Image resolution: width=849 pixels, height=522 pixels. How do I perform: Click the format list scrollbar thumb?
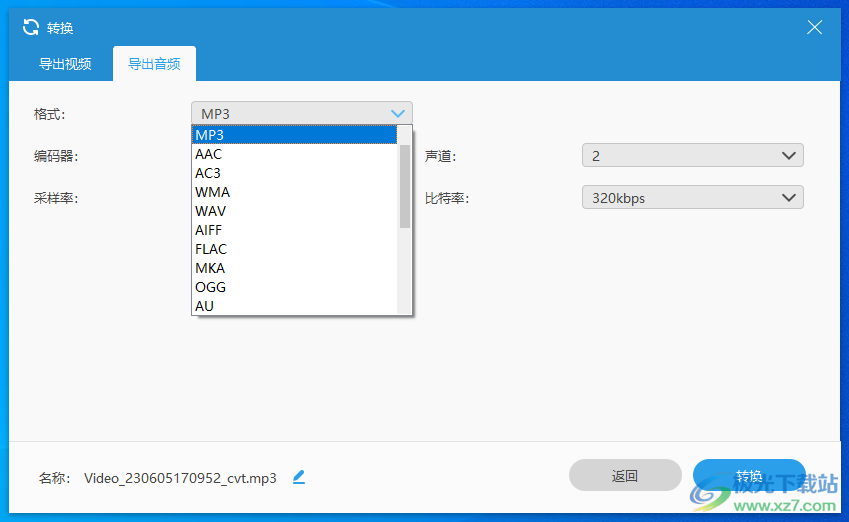click(x=404, y=186)
